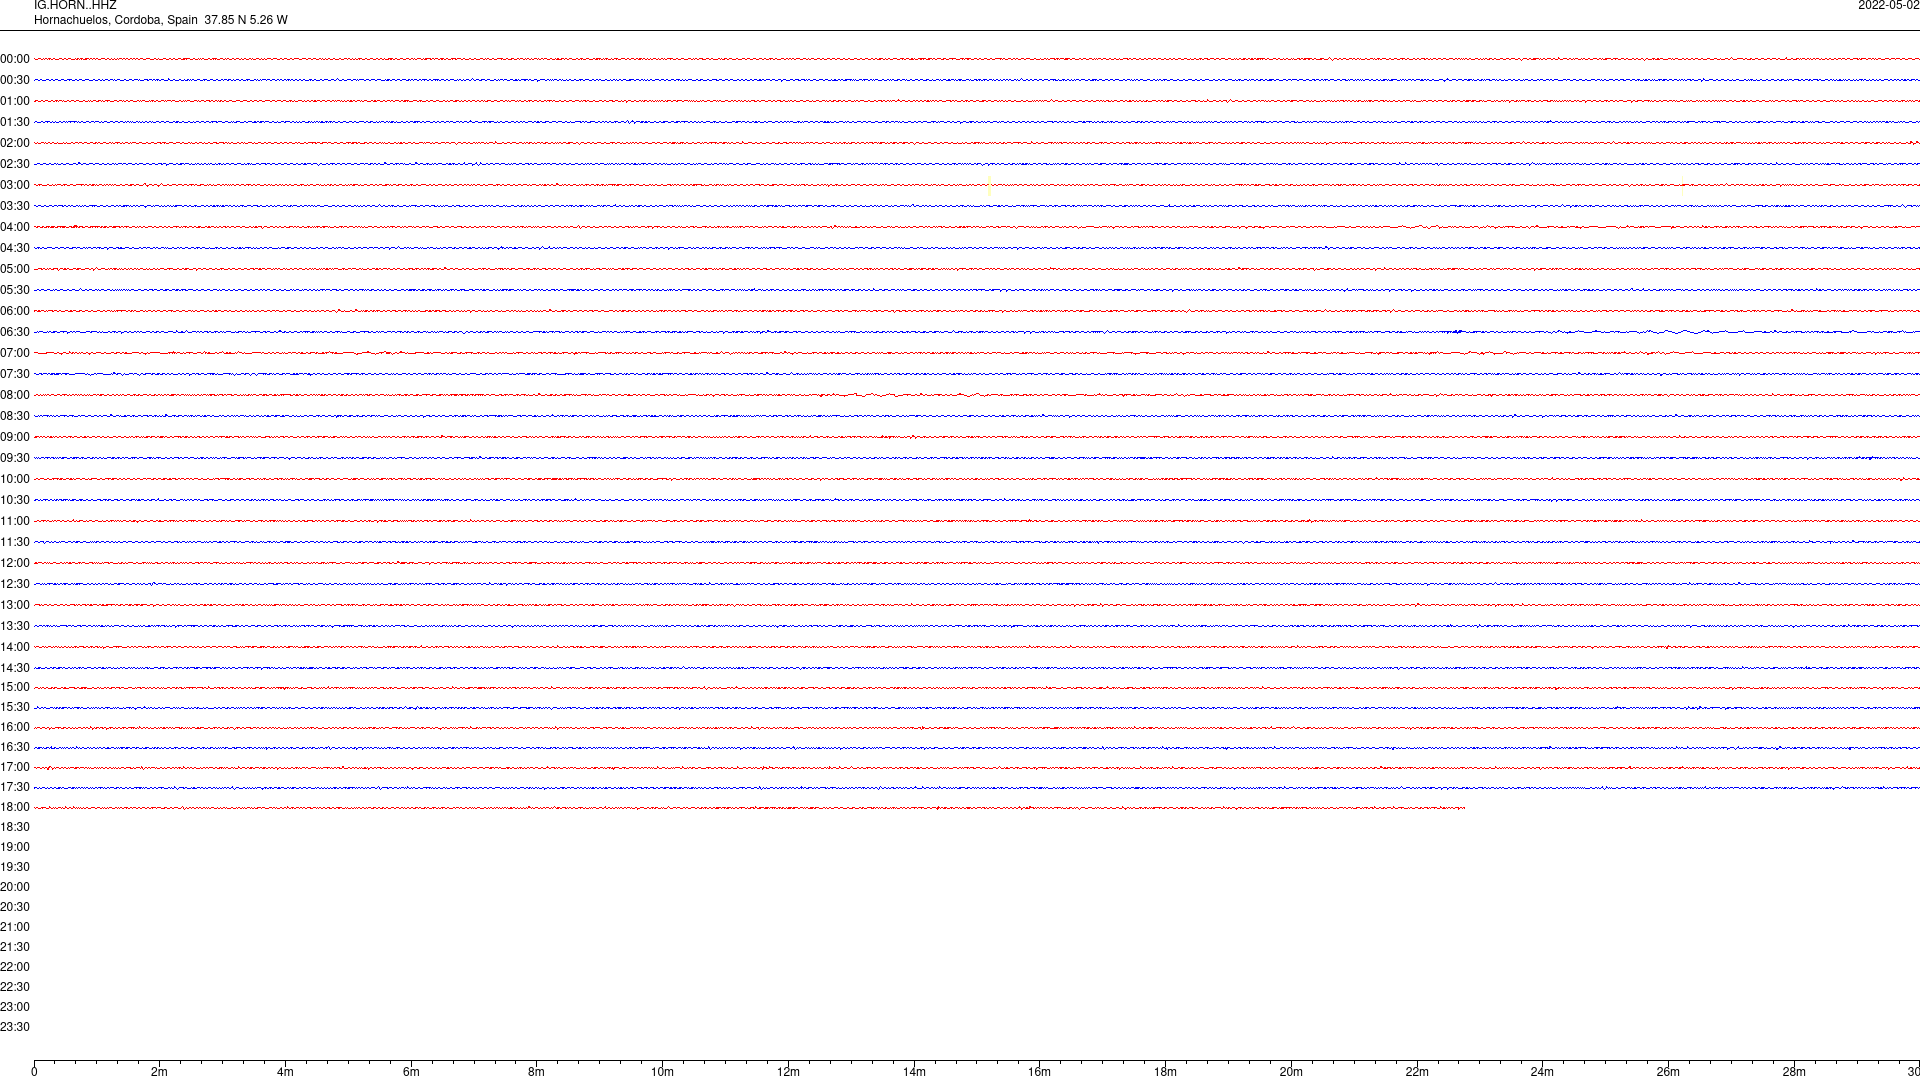1920x1080 pixels.
Task: Click the 4m tick on the time axis
Action: pos(285,1072)
